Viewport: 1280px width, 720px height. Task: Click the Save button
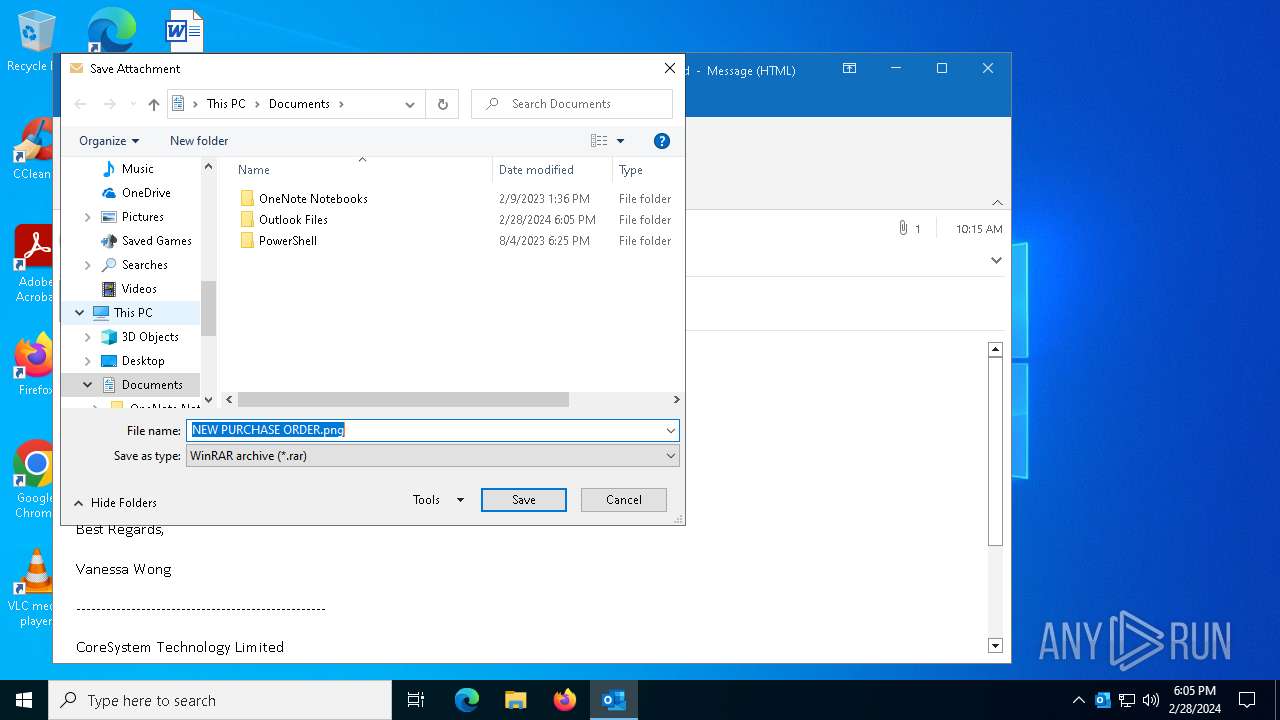pos(524,500)
